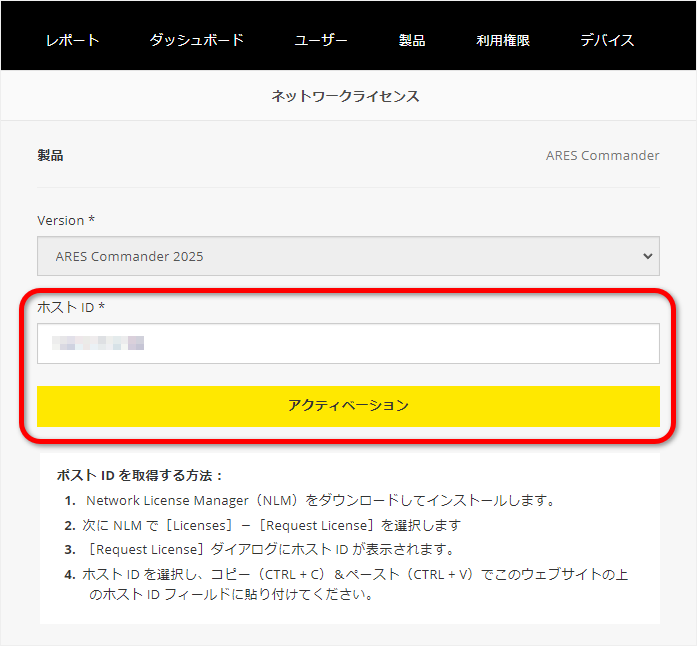Click the Version * field label
The width and height of the screenshot is (697, 646).
[x=66, y=221]
